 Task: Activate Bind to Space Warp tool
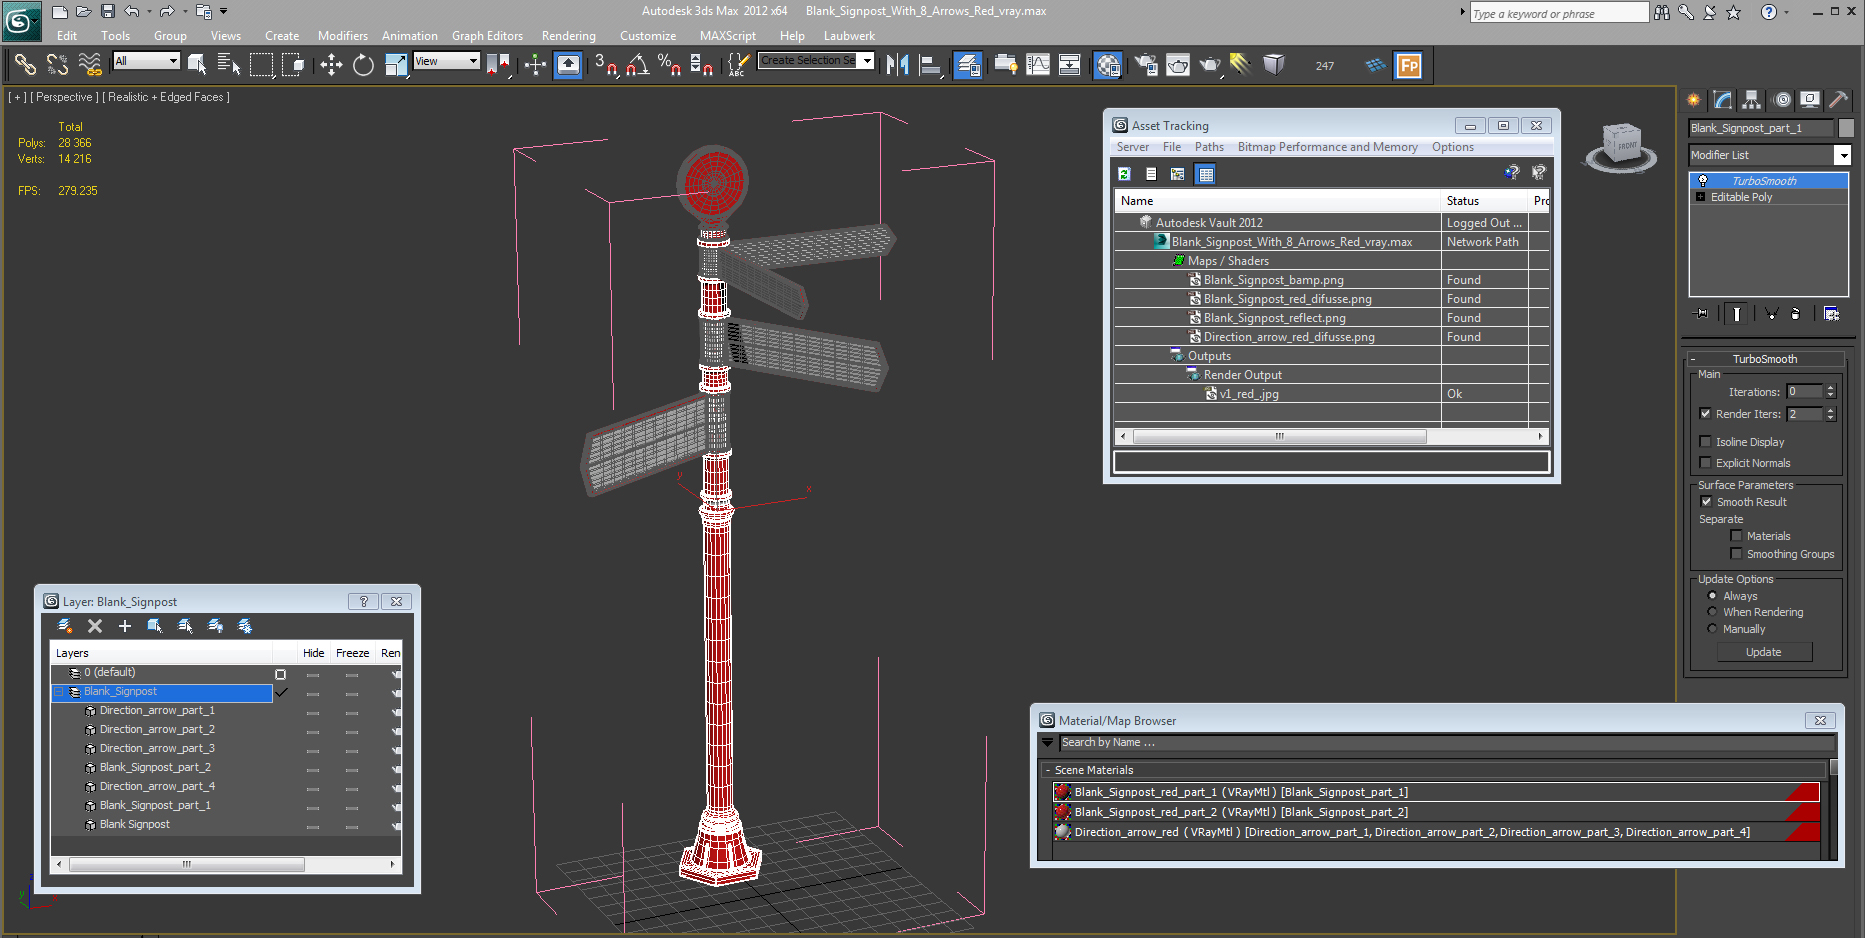click(x=90, y=65)
